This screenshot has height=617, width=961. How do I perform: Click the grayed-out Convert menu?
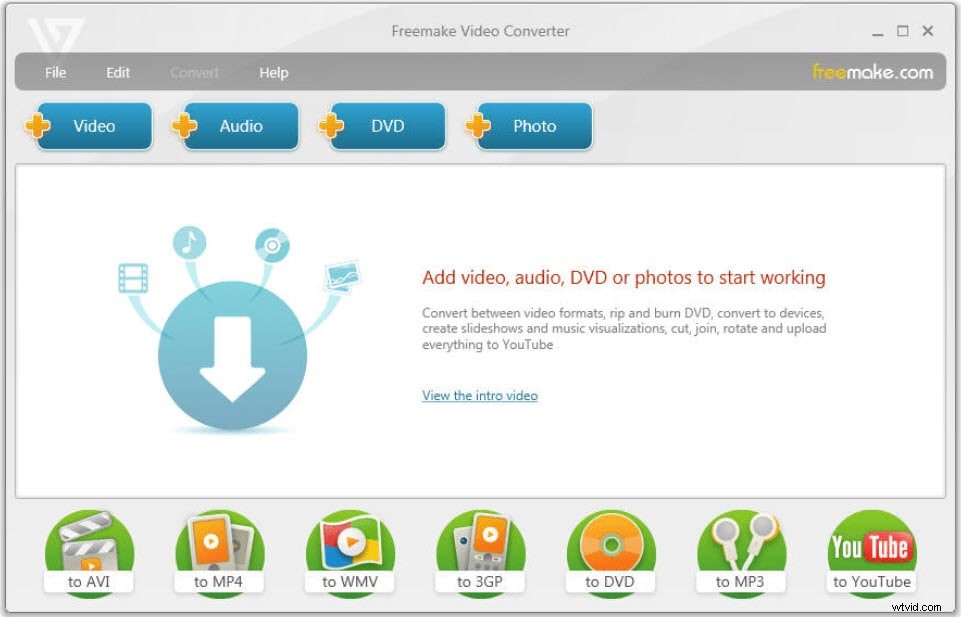(195, 72)
